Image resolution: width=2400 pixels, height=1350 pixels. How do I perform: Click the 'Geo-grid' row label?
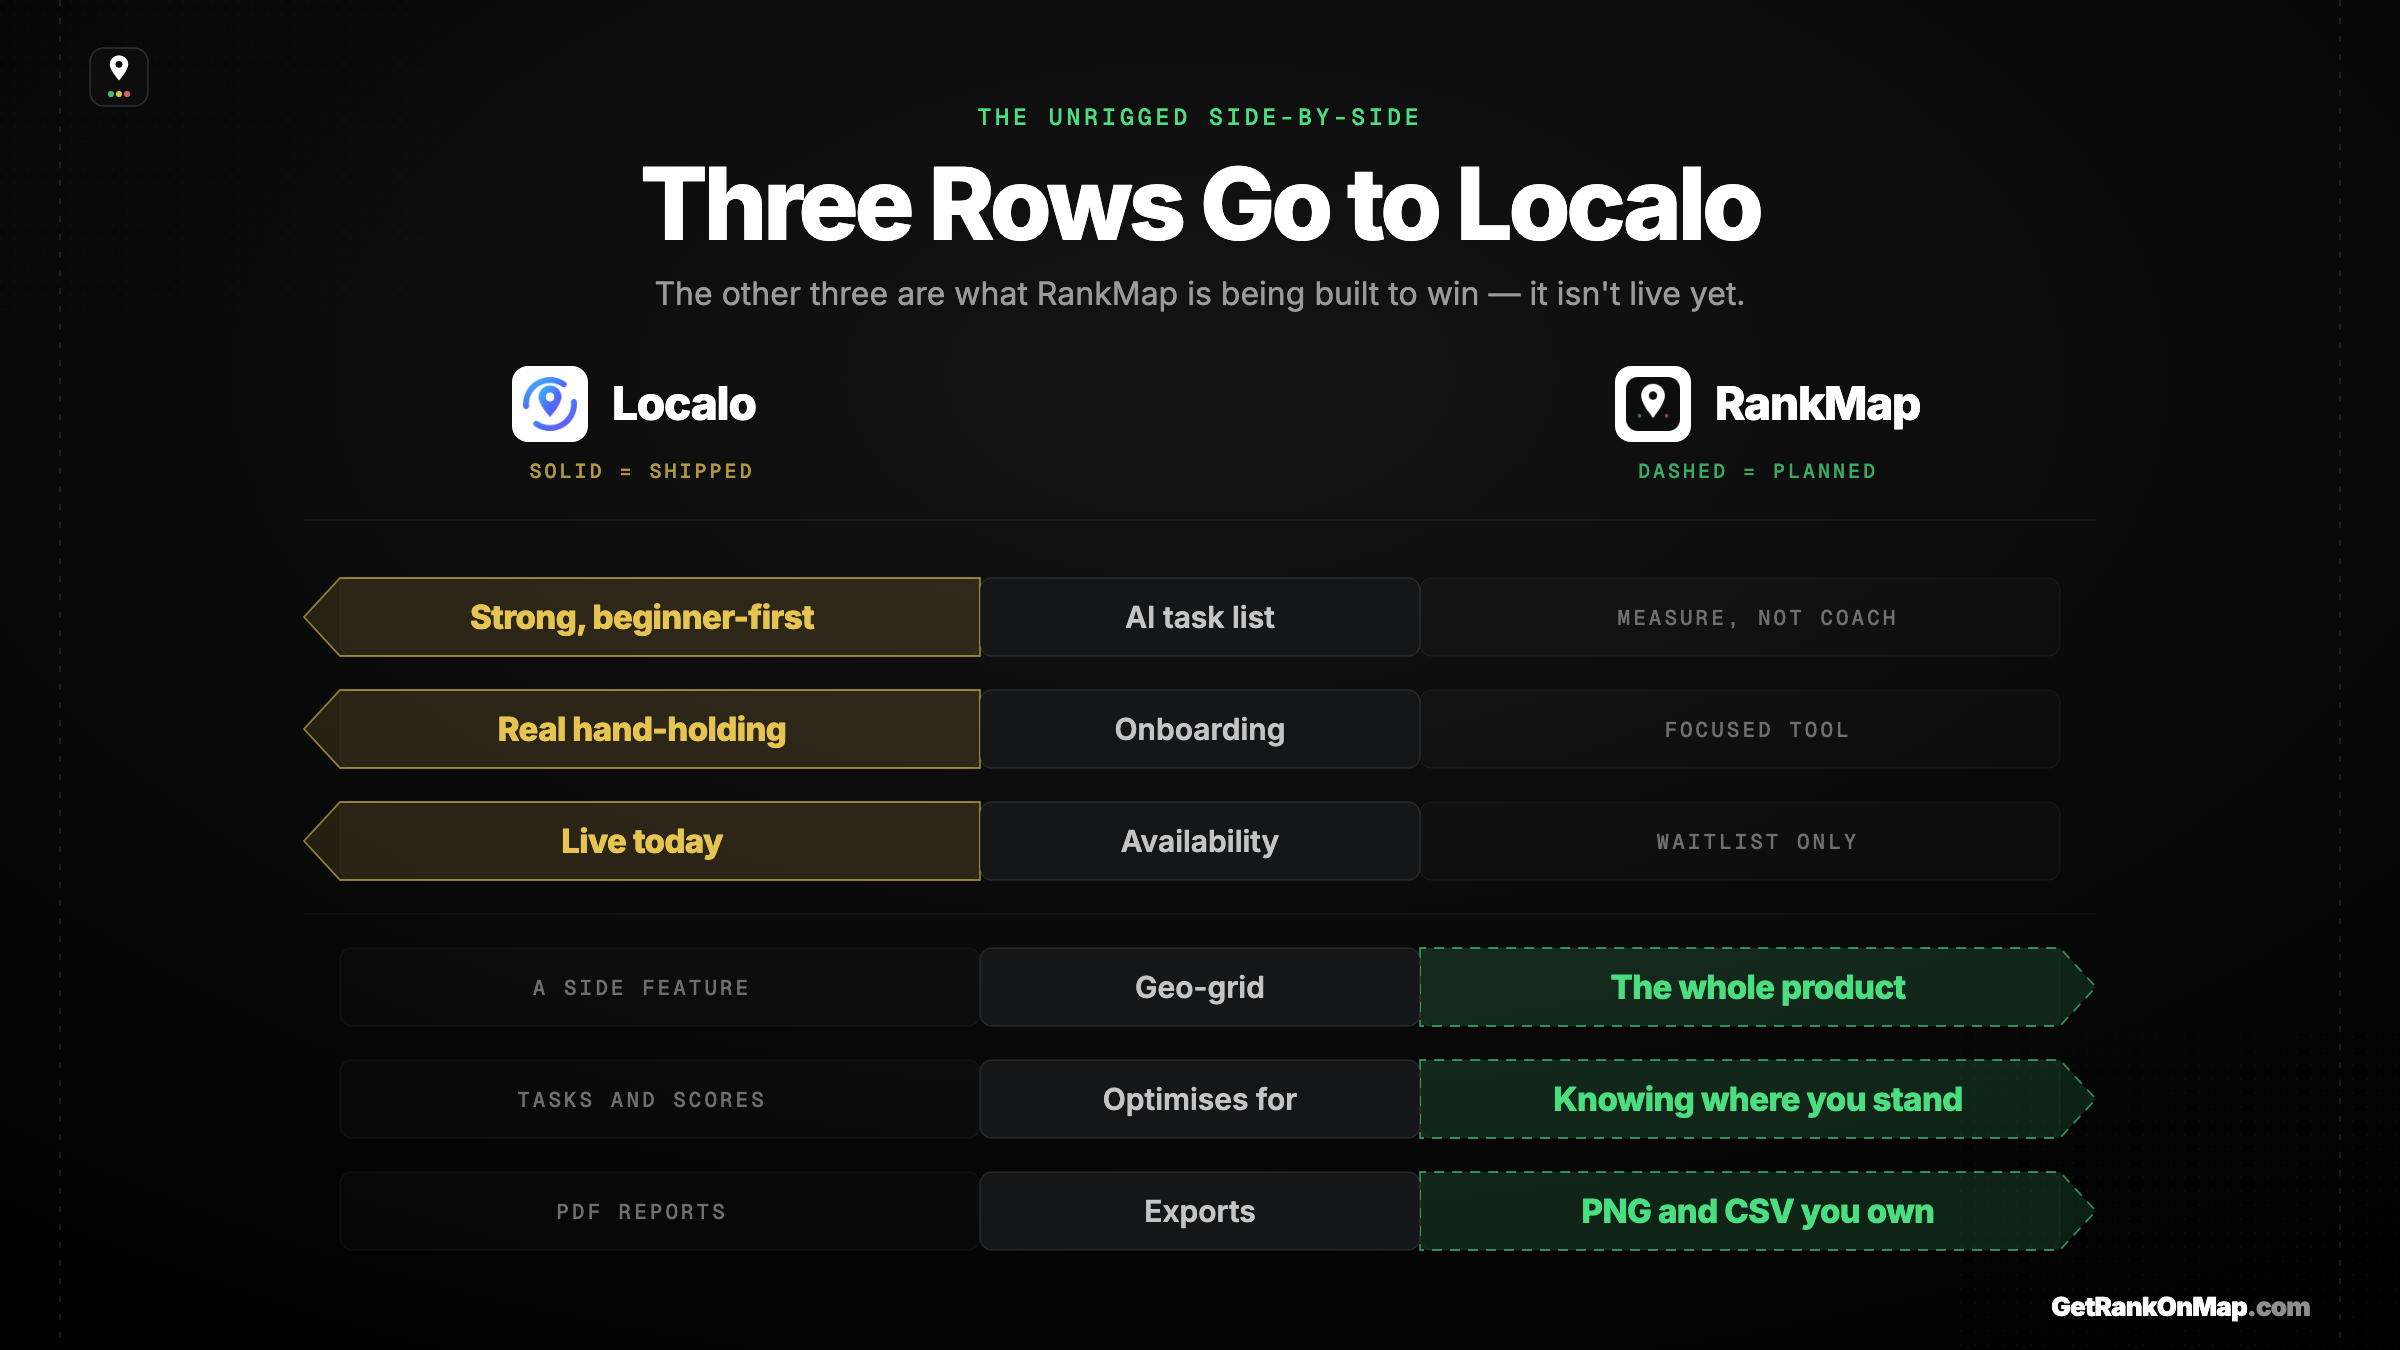tap(1200, 987)
